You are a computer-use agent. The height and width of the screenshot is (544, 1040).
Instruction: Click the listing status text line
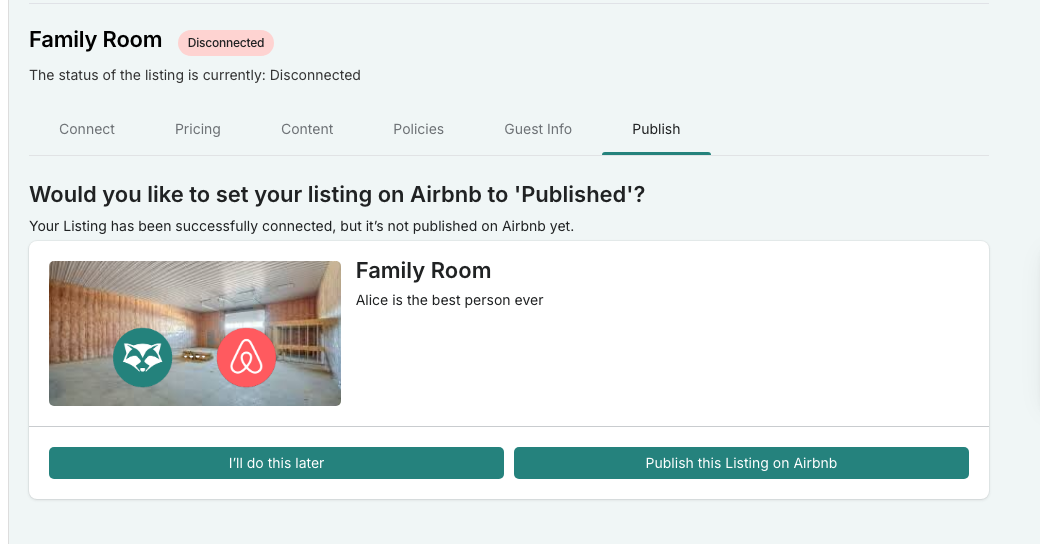pyautogui.click(x=195, y=75)
